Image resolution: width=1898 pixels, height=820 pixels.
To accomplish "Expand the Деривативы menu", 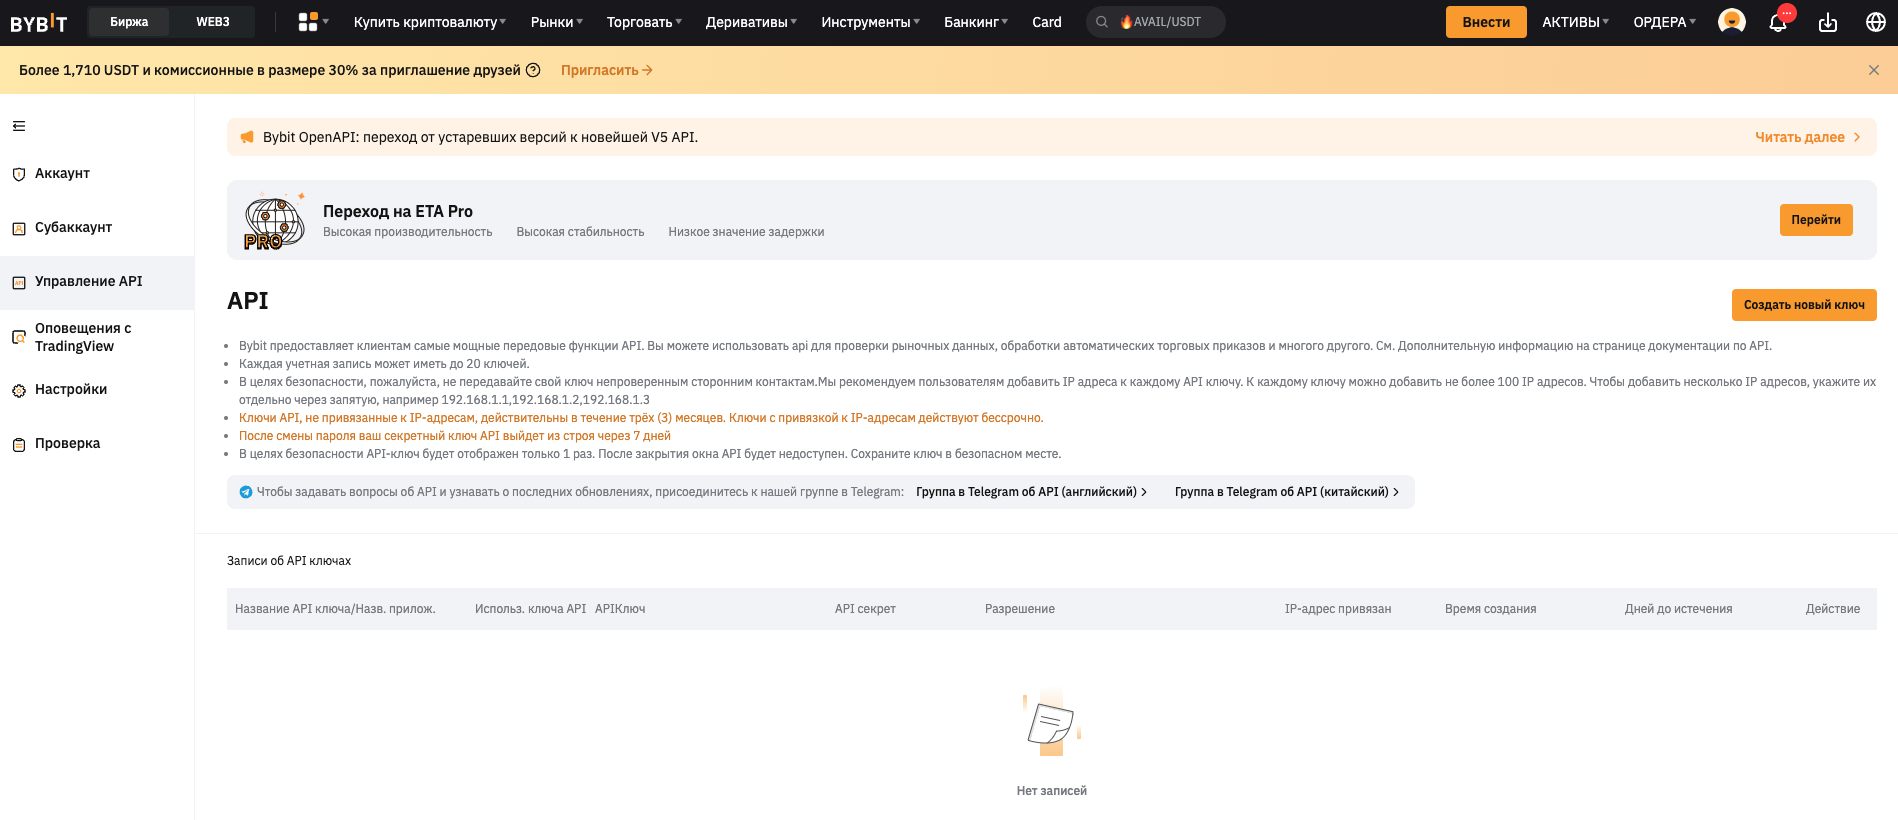I will (x=751, y=22).
